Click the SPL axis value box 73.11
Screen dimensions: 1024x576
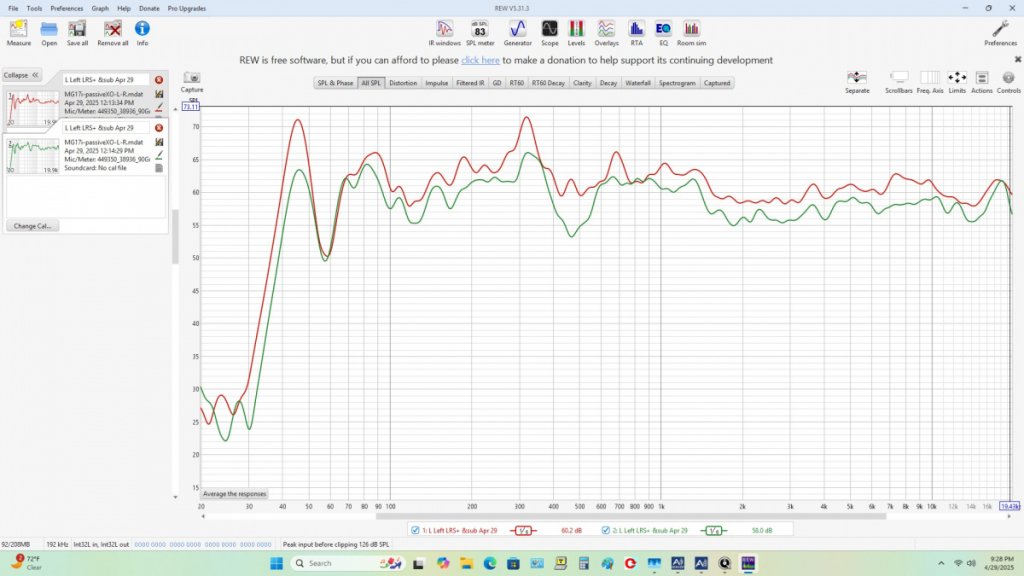[191, 106]
